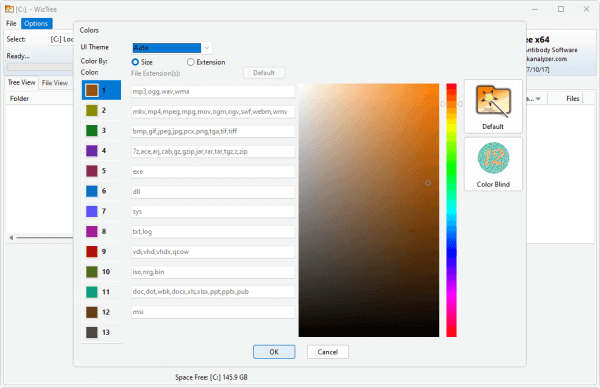Click the vdi,vhd,vhdx,qcow extension field
This screenshot has width=600, height=388.
click(213, 252)
